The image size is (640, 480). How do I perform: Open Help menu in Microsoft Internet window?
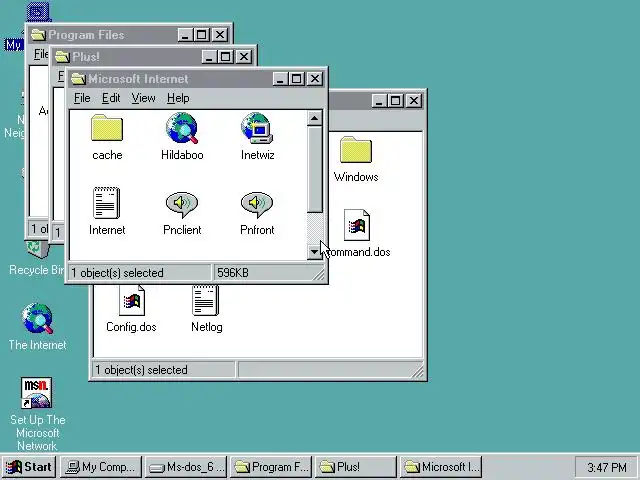178,98
